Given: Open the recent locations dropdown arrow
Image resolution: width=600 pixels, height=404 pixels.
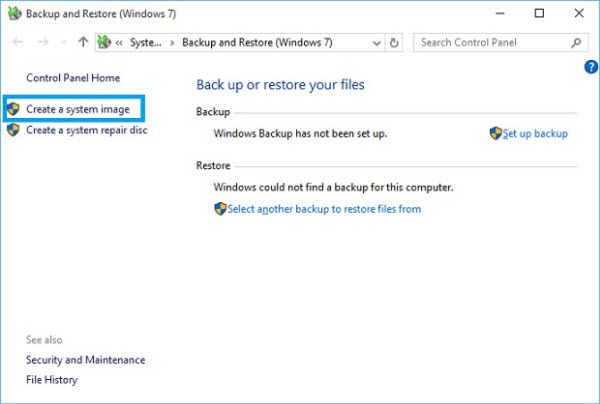Looking at the screenshot, I should [64, 42].
